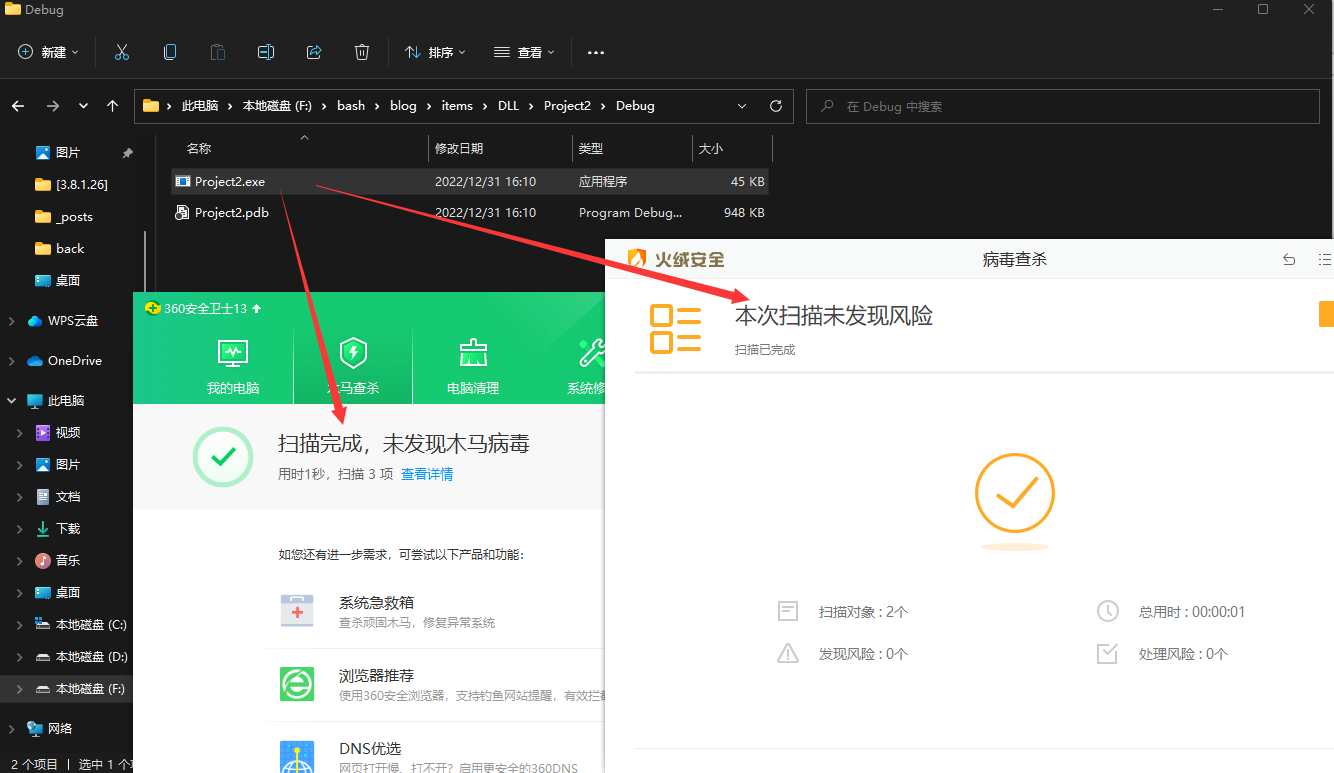Screen dimensions: 1334x773
Task: Expand the WPS云盘 tree node
Action: coord(12,321)
